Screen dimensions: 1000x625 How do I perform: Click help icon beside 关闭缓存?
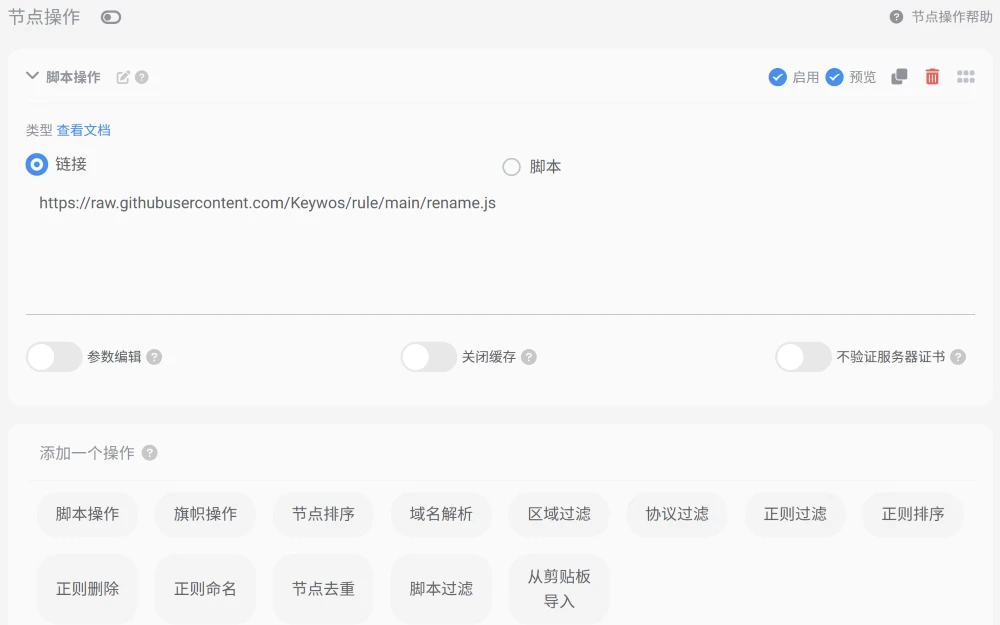coord(529,357)
